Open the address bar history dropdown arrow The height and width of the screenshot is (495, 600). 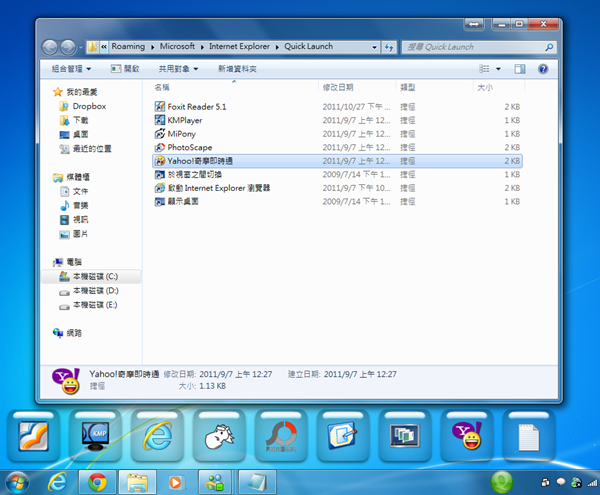pos(374,47)
